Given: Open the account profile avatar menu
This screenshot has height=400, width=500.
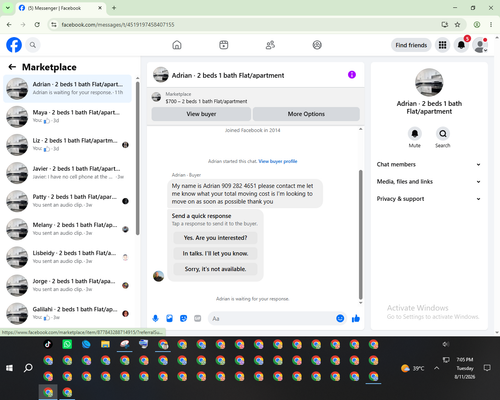Looking at the screenshot, I should [x=480, y=45].
